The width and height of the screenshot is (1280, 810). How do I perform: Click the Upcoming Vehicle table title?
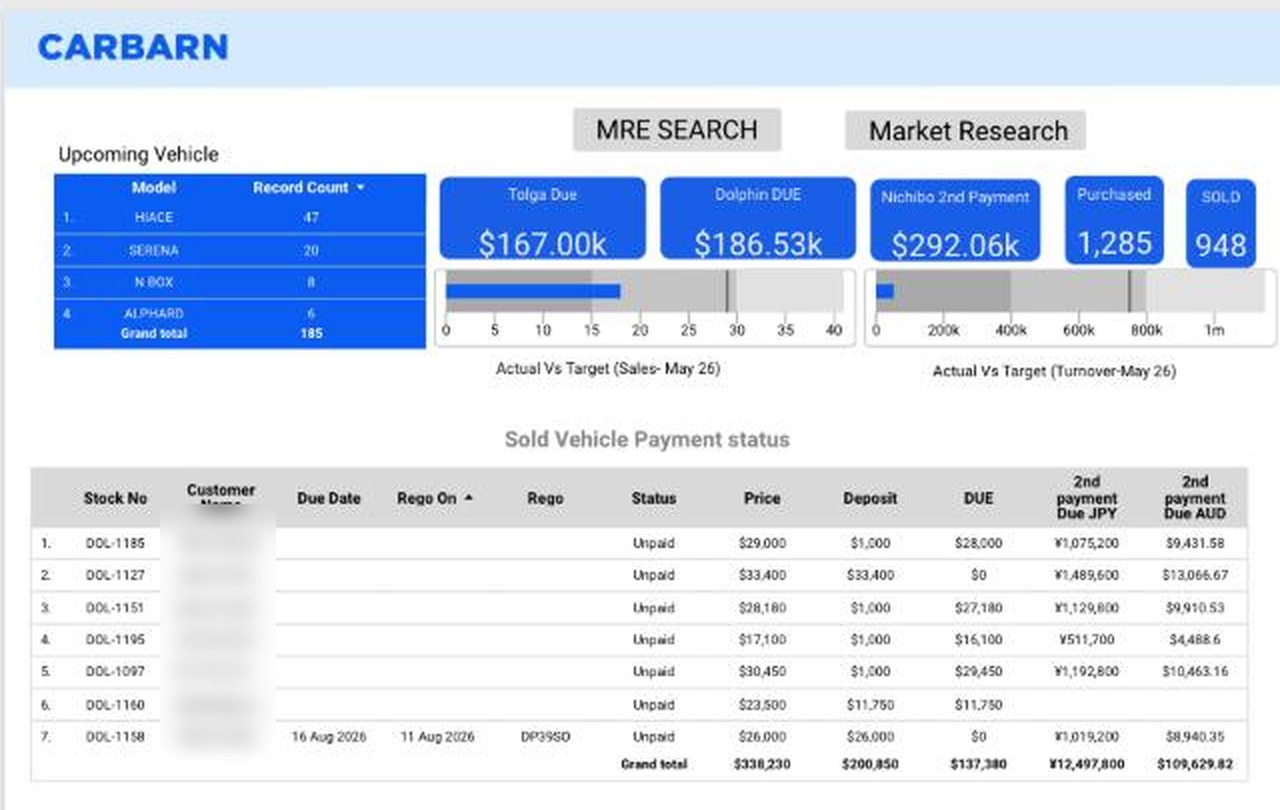[138, 155]
